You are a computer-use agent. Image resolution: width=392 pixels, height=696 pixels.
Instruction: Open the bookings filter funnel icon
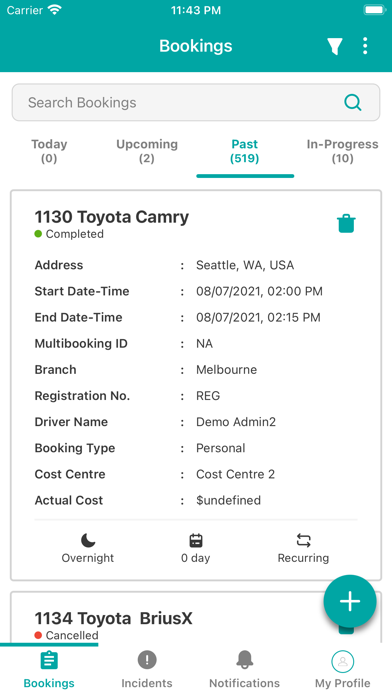pyautogui.click(x=335, y=46)
